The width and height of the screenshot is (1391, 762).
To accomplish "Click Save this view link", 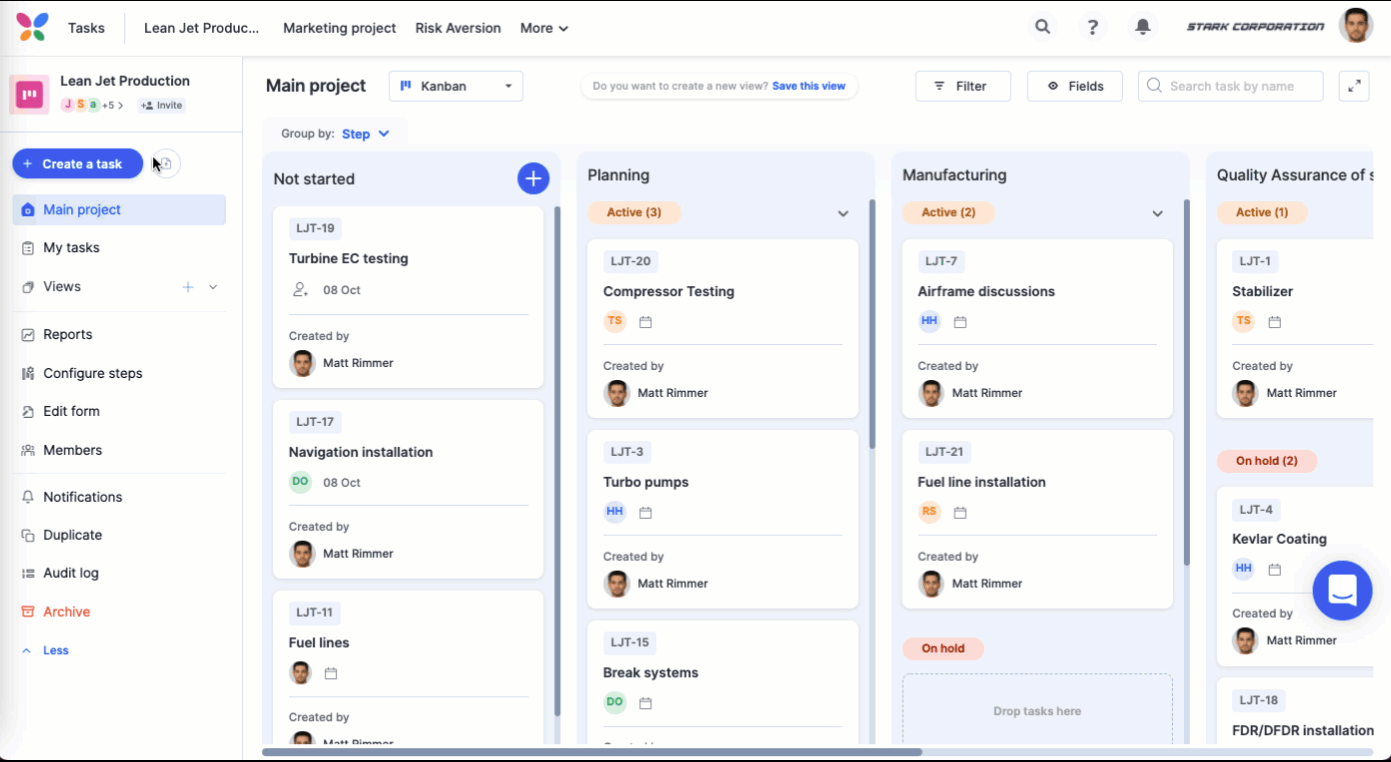I will tap(809, 86).
